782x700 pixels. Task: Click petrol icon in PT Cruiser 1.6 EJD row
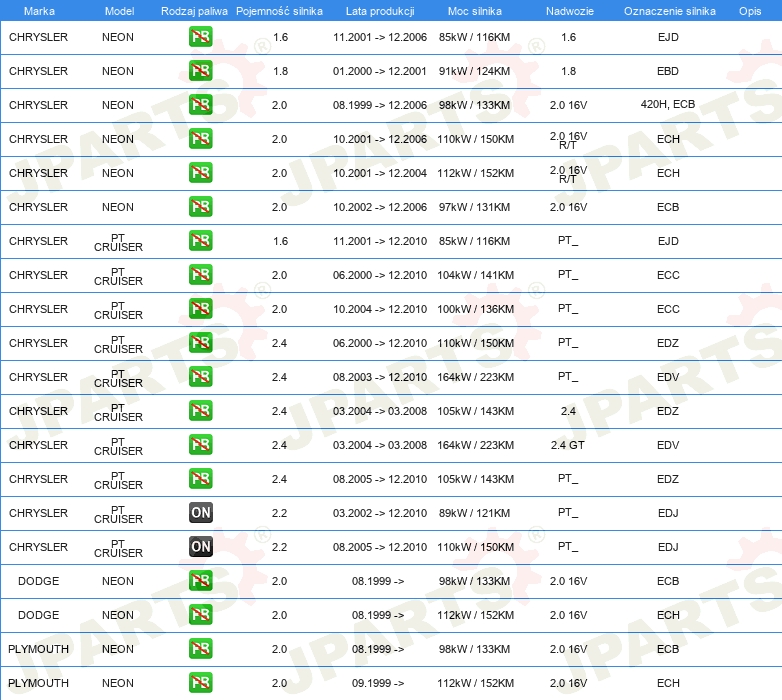click(200, 241)
